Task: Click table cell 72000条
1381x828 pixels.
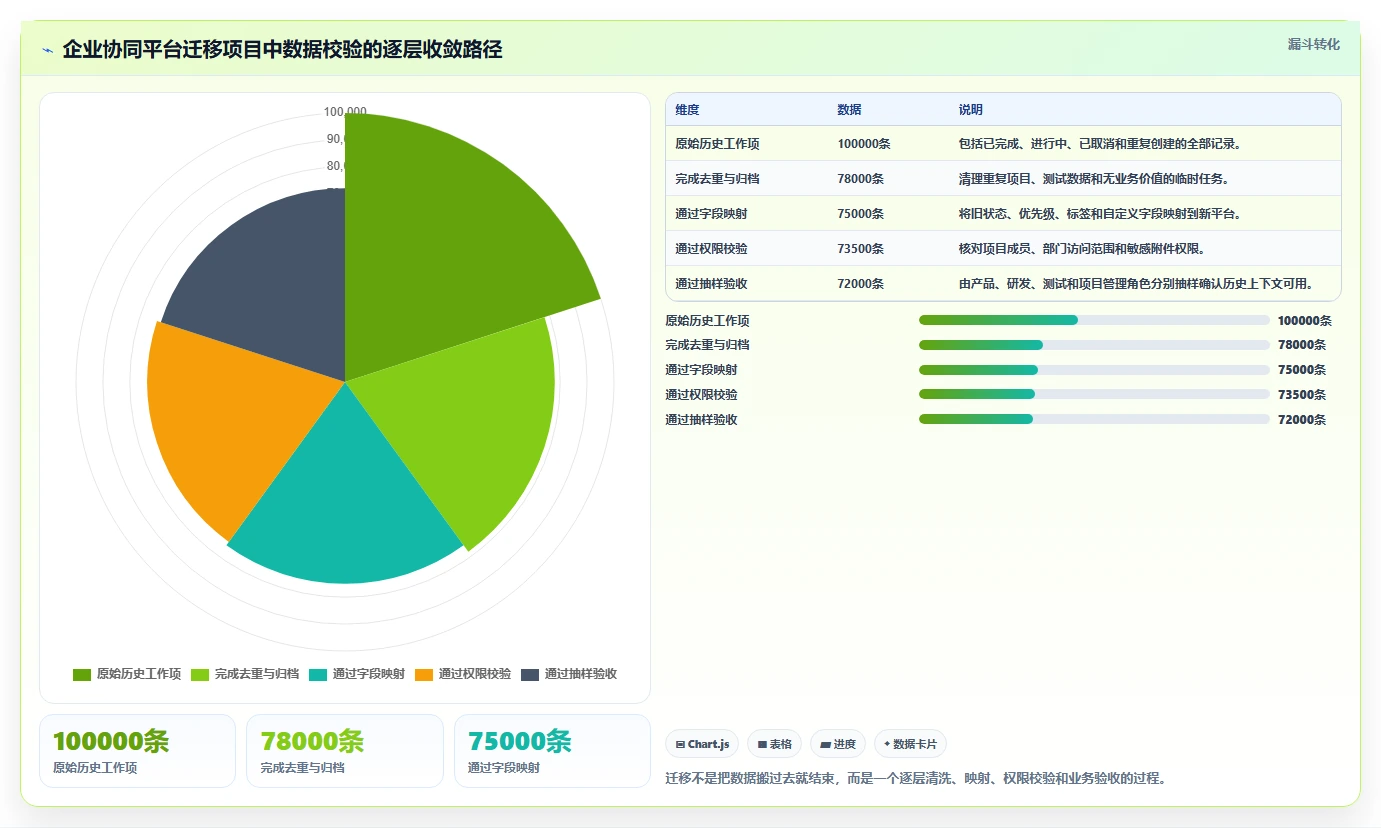Action: tap(861, 284)
